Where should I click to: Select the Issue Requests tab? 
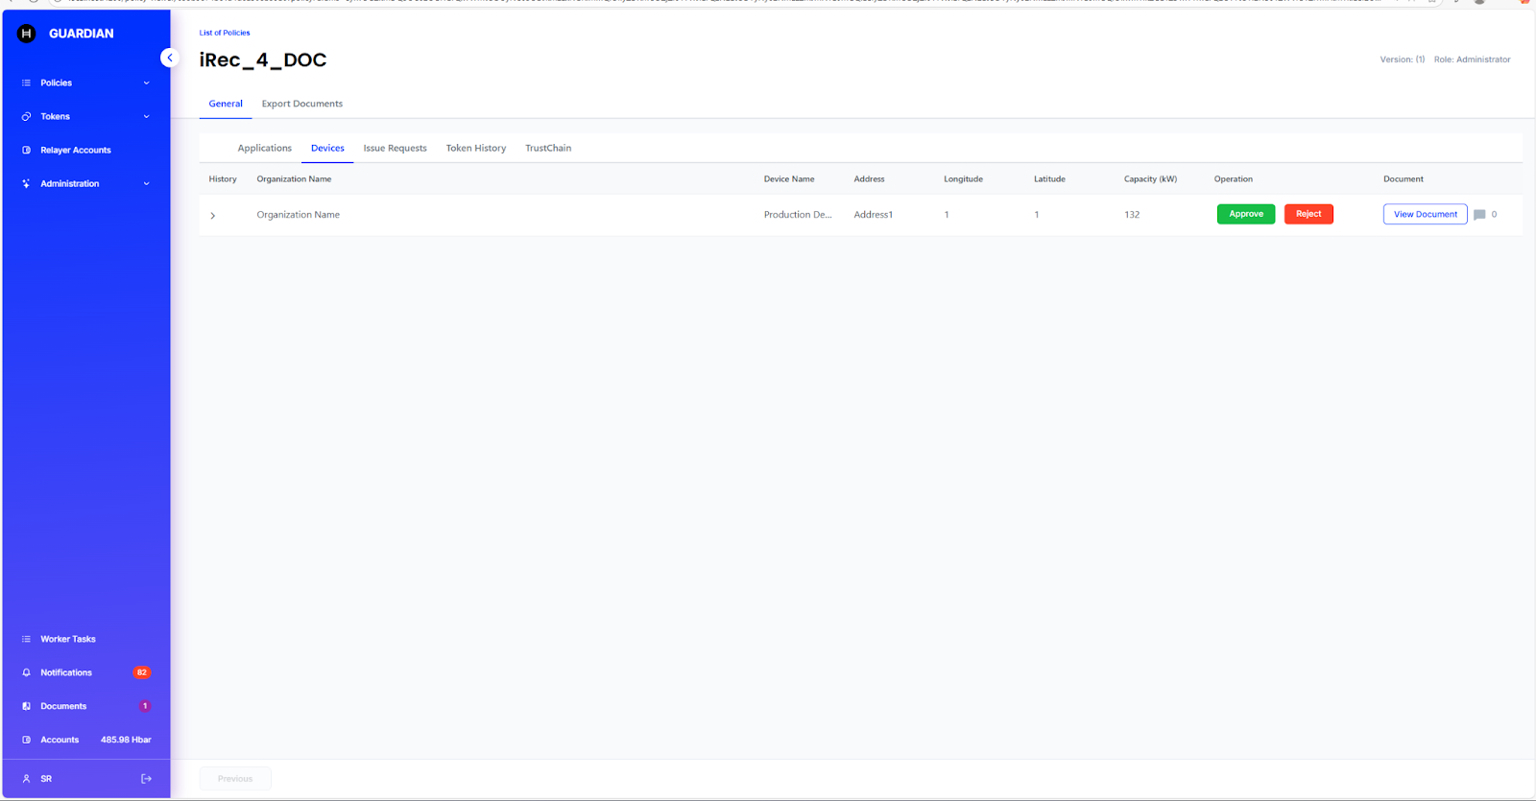394,148
